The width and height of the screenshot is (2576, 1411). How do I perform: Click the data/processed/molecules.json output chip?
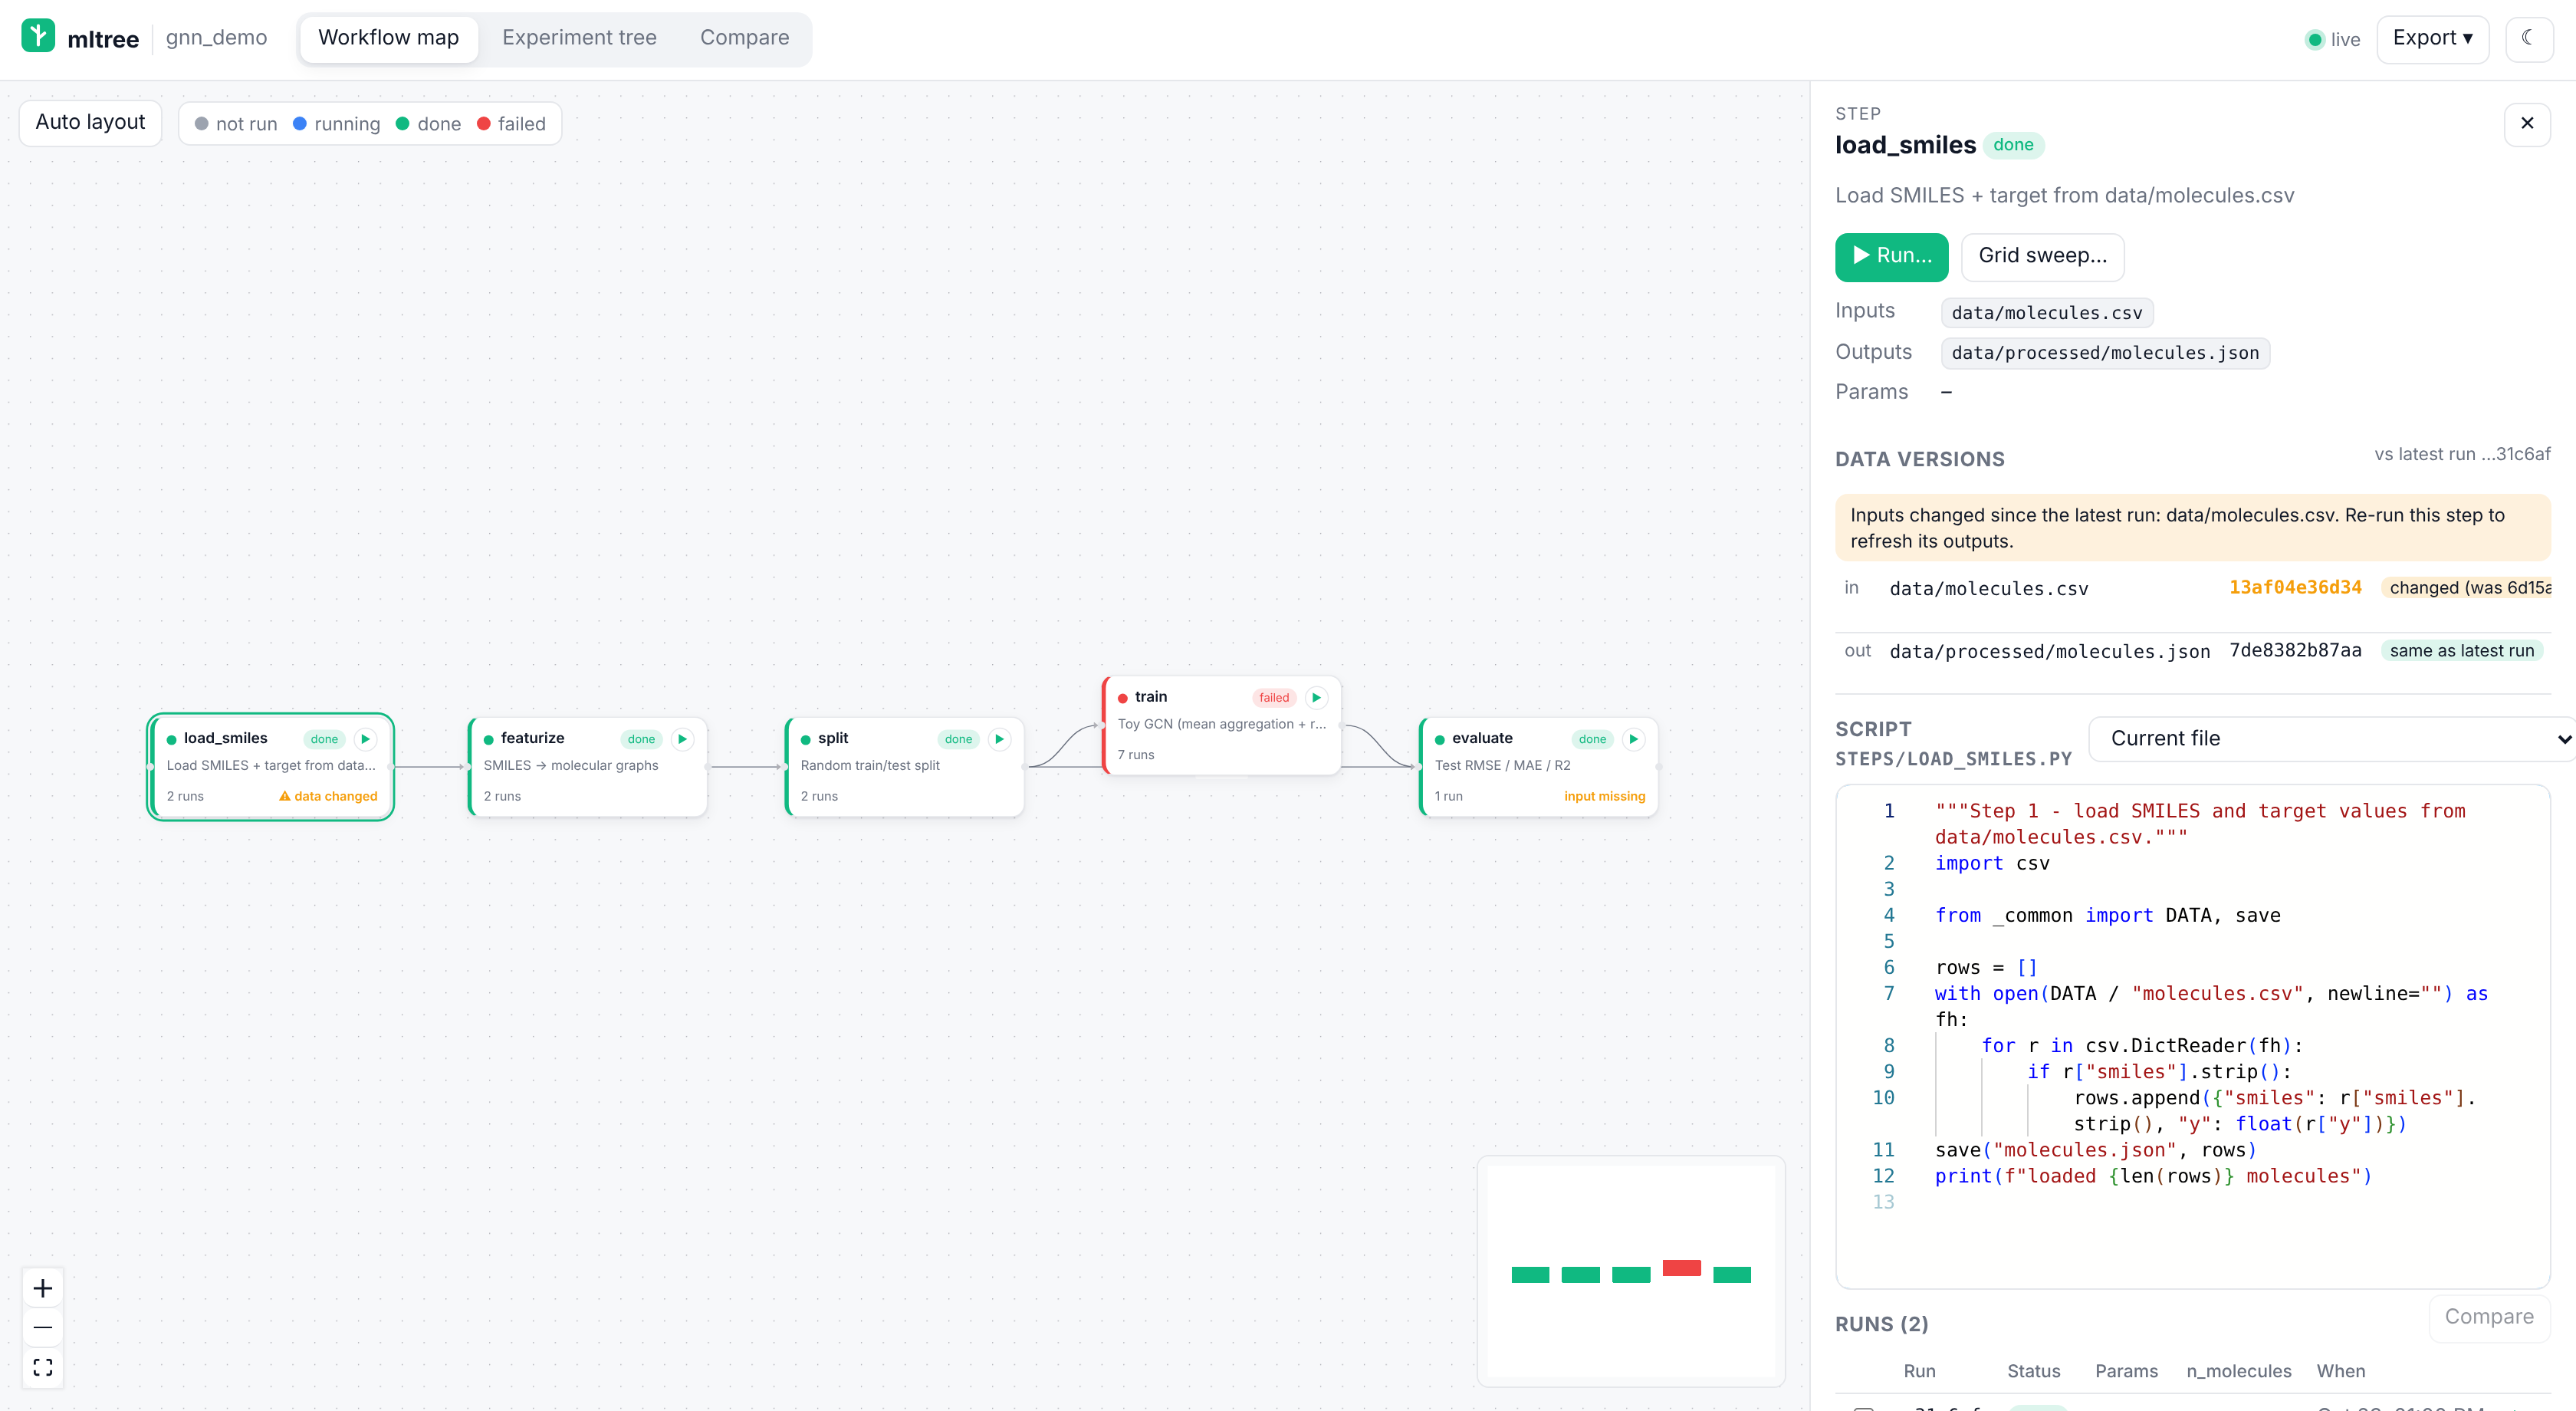[x=2105, y=353]
